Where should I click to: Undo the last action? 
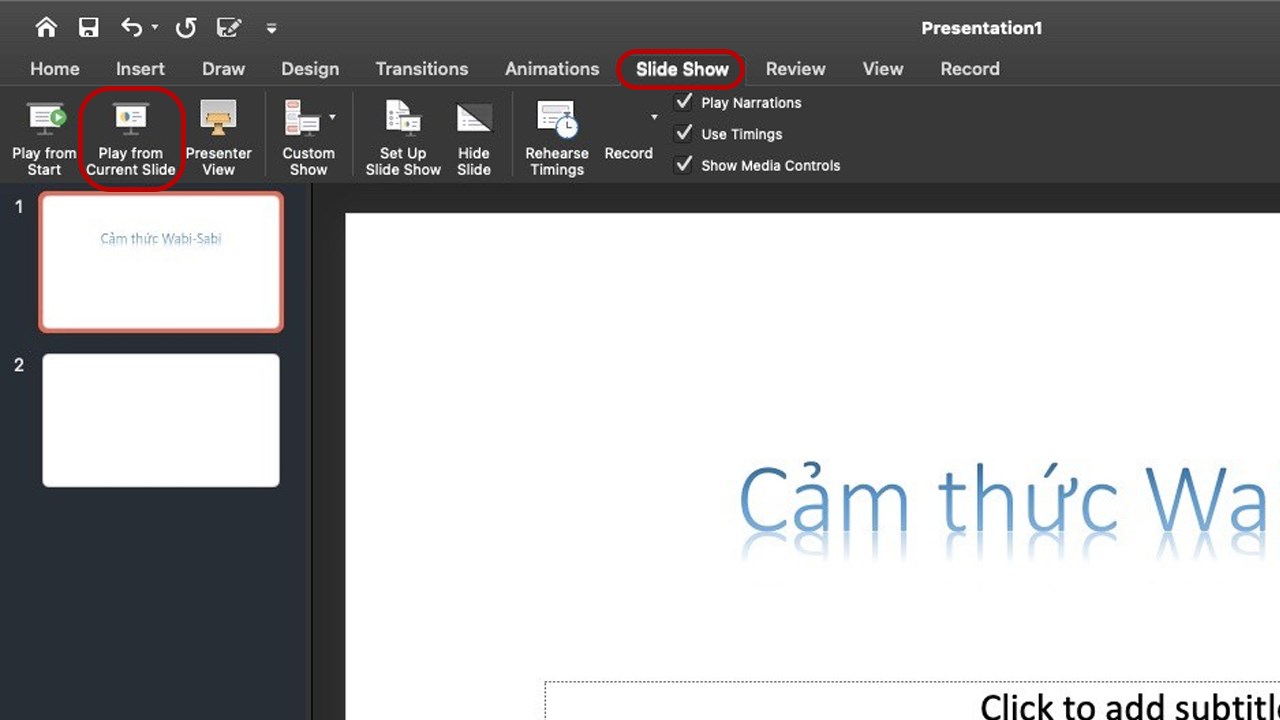tap(132, 27)
